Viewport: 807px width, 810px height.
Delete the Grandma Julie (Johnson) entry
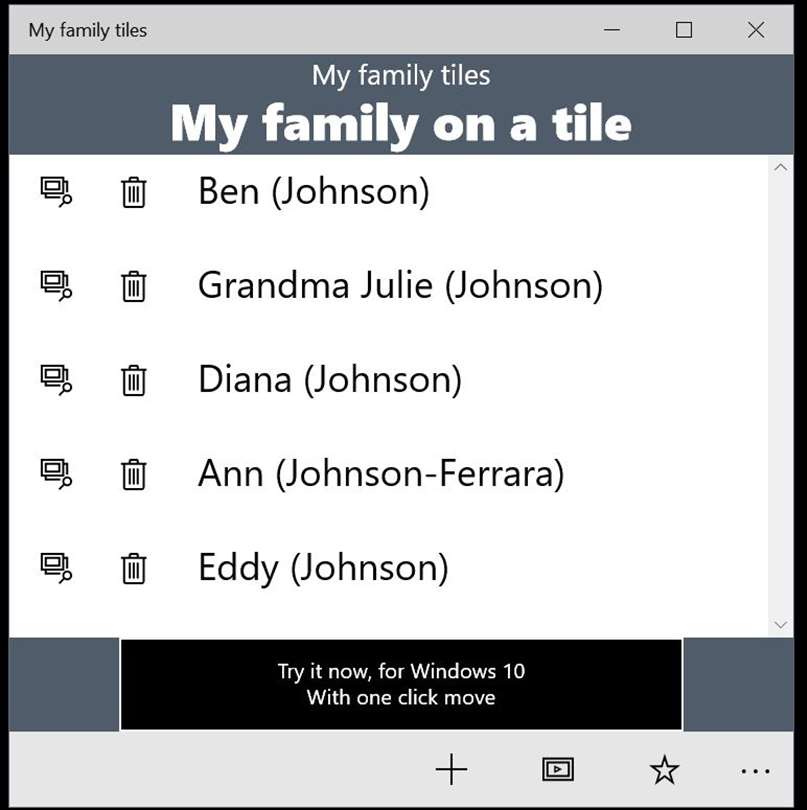[133, 286]
